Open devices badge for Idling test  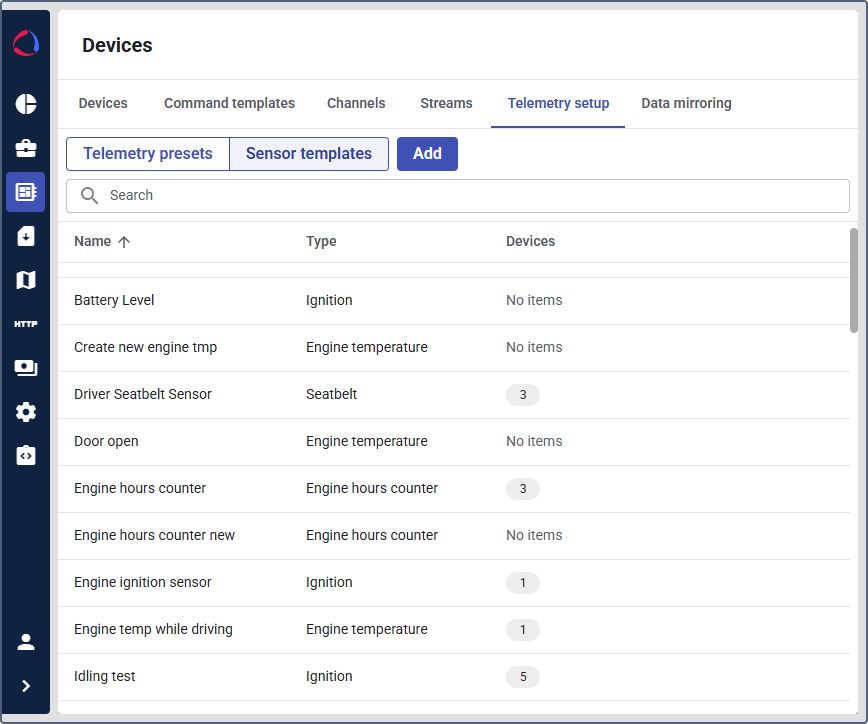pos(522,677)
